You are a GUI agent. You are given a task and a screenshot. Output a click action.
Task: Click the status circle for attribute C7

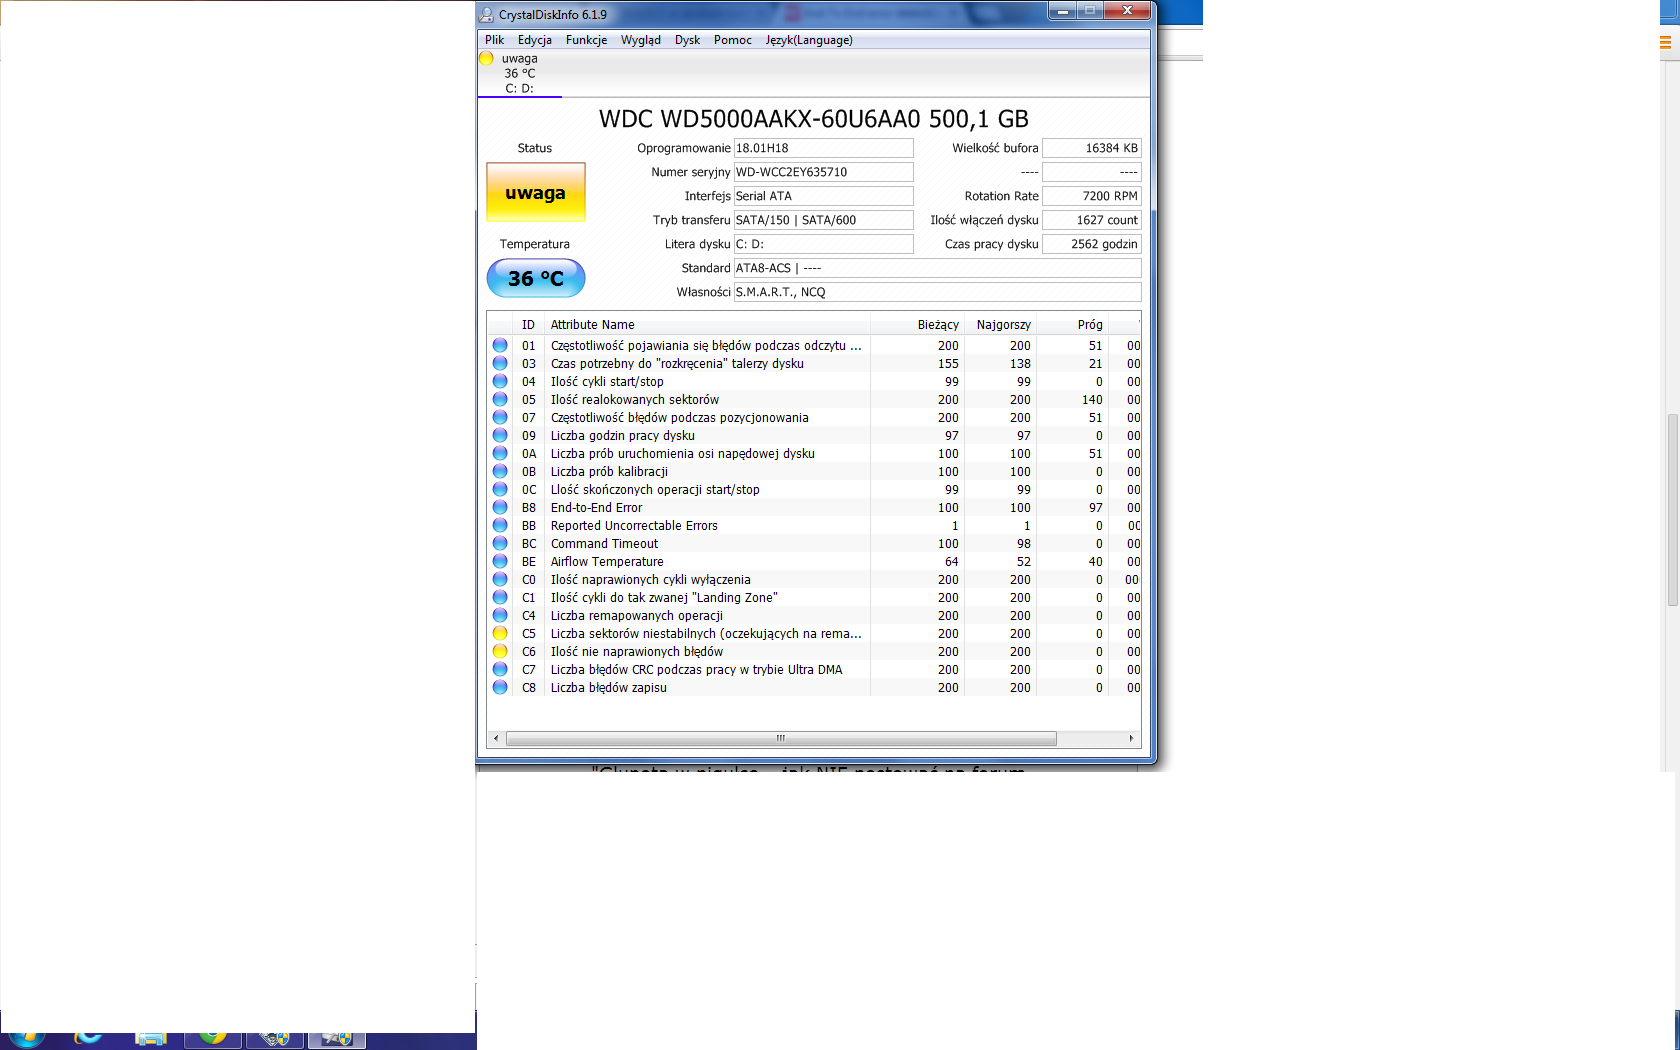pyautogui.click(x=500, y=669)
